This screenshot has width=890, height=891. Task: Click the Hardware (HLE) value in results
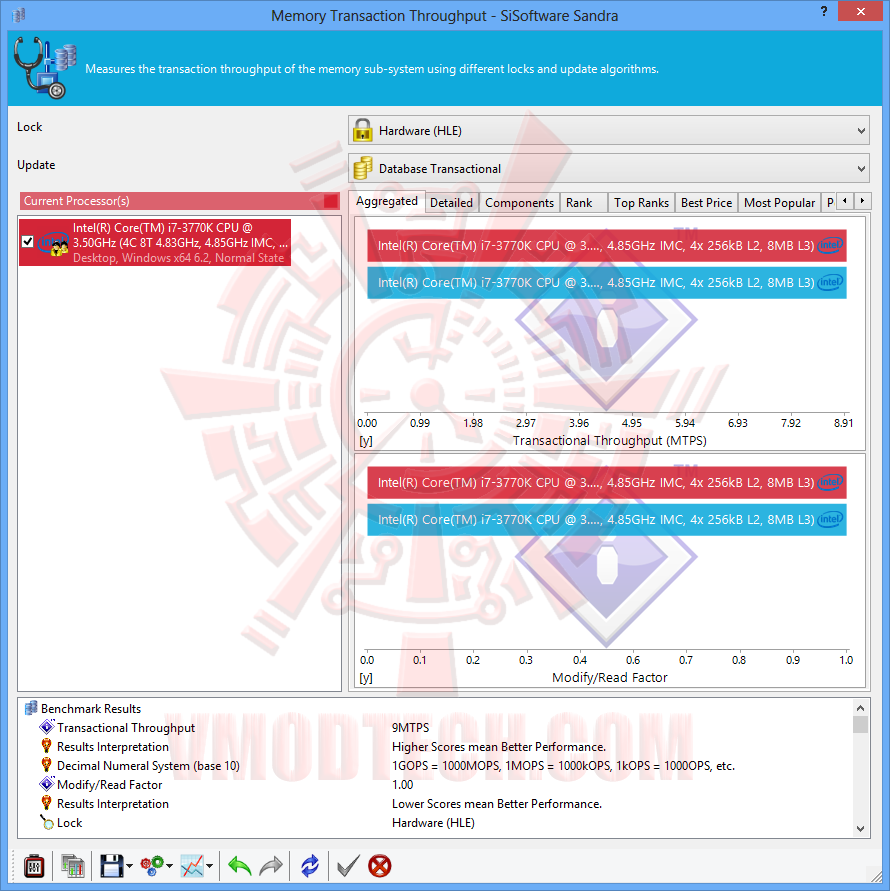pos(433,823)
